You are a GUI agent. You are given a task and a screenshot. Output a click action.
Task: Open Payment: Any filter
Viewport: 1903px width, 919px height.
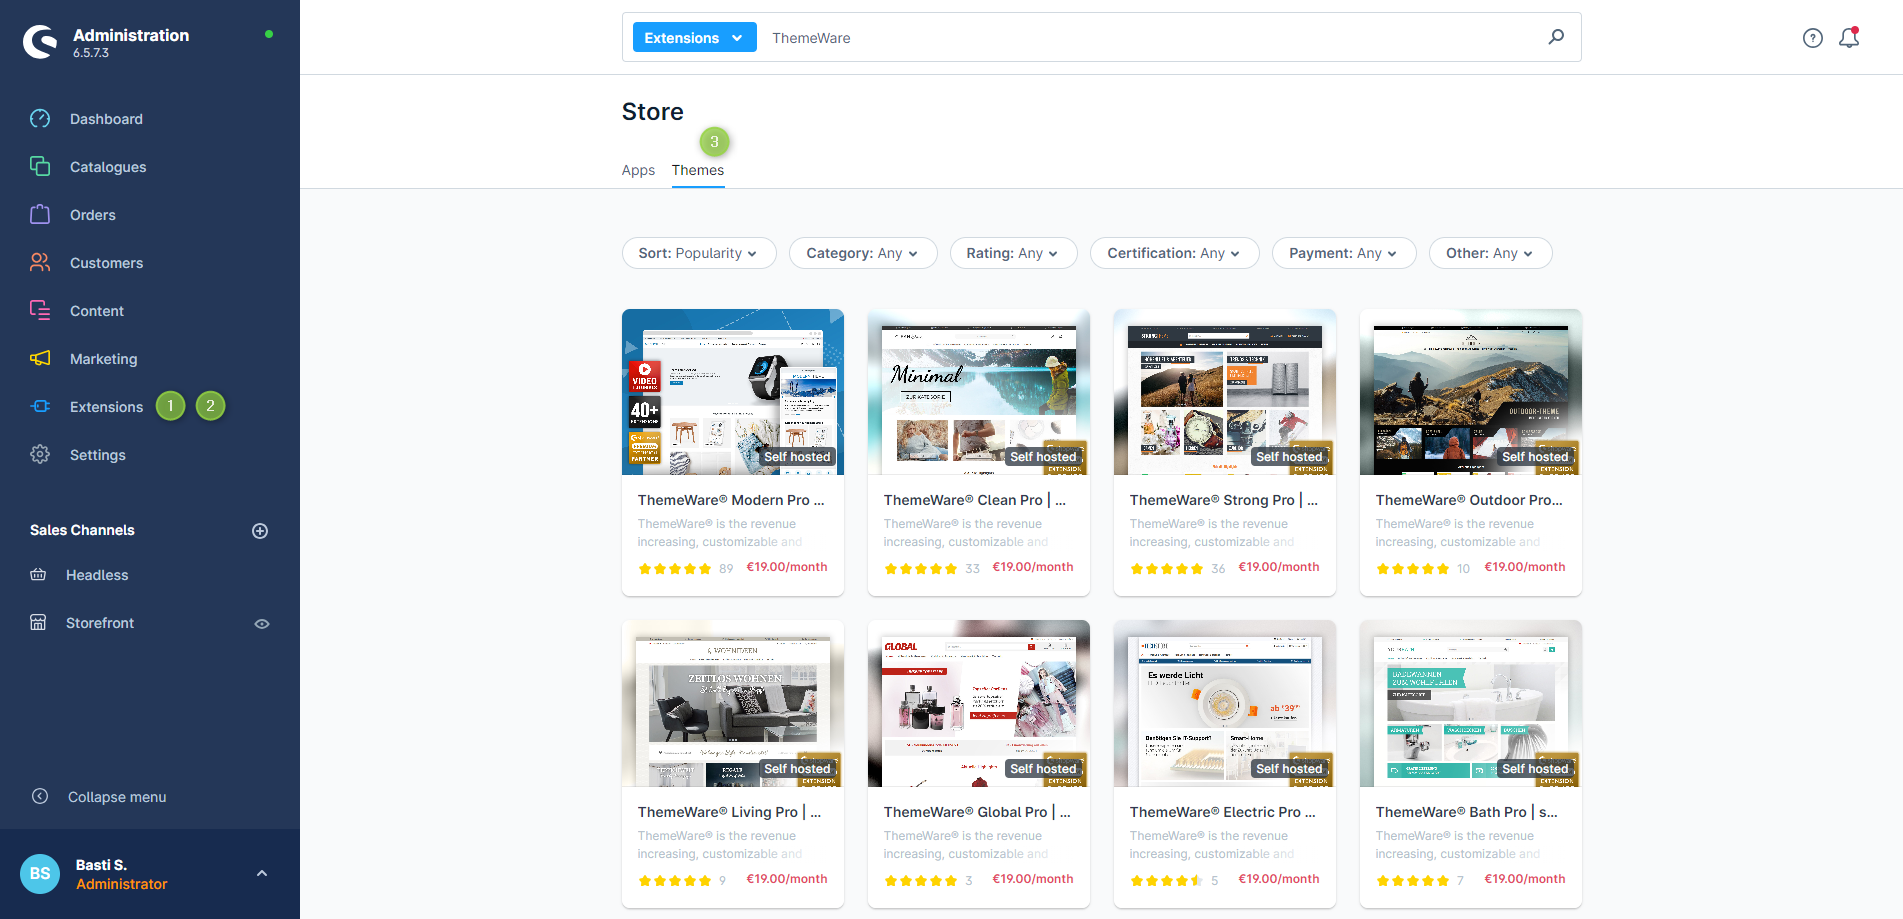(x=1344, y=253)
